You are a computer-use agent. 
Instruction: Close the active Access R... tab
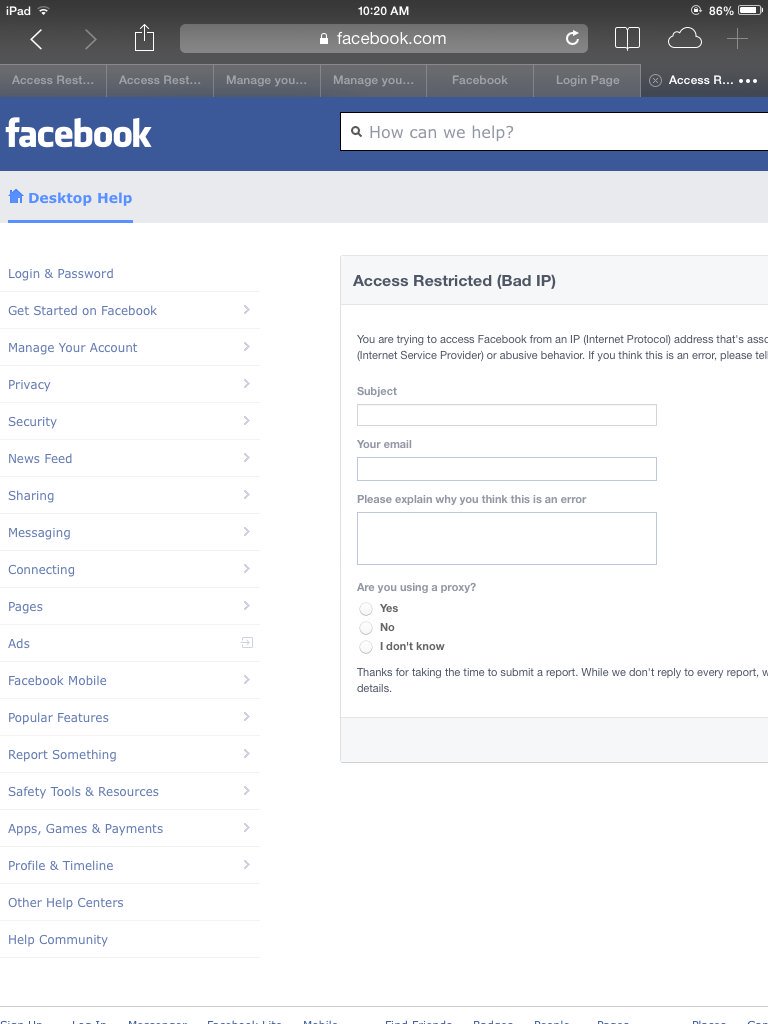(655, 80)
